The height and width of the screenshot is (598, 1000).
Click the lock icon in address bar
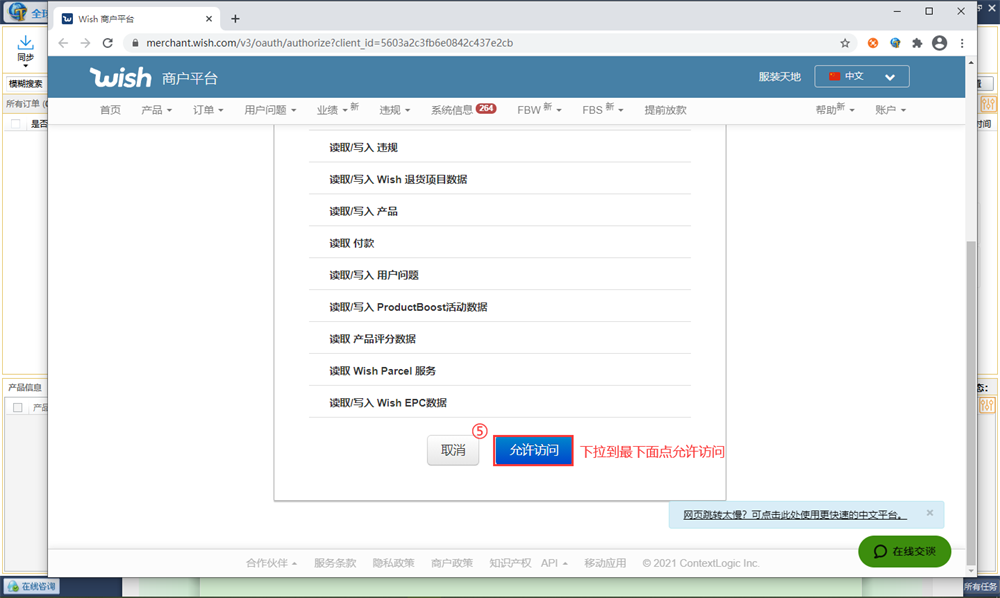point(135,43)
